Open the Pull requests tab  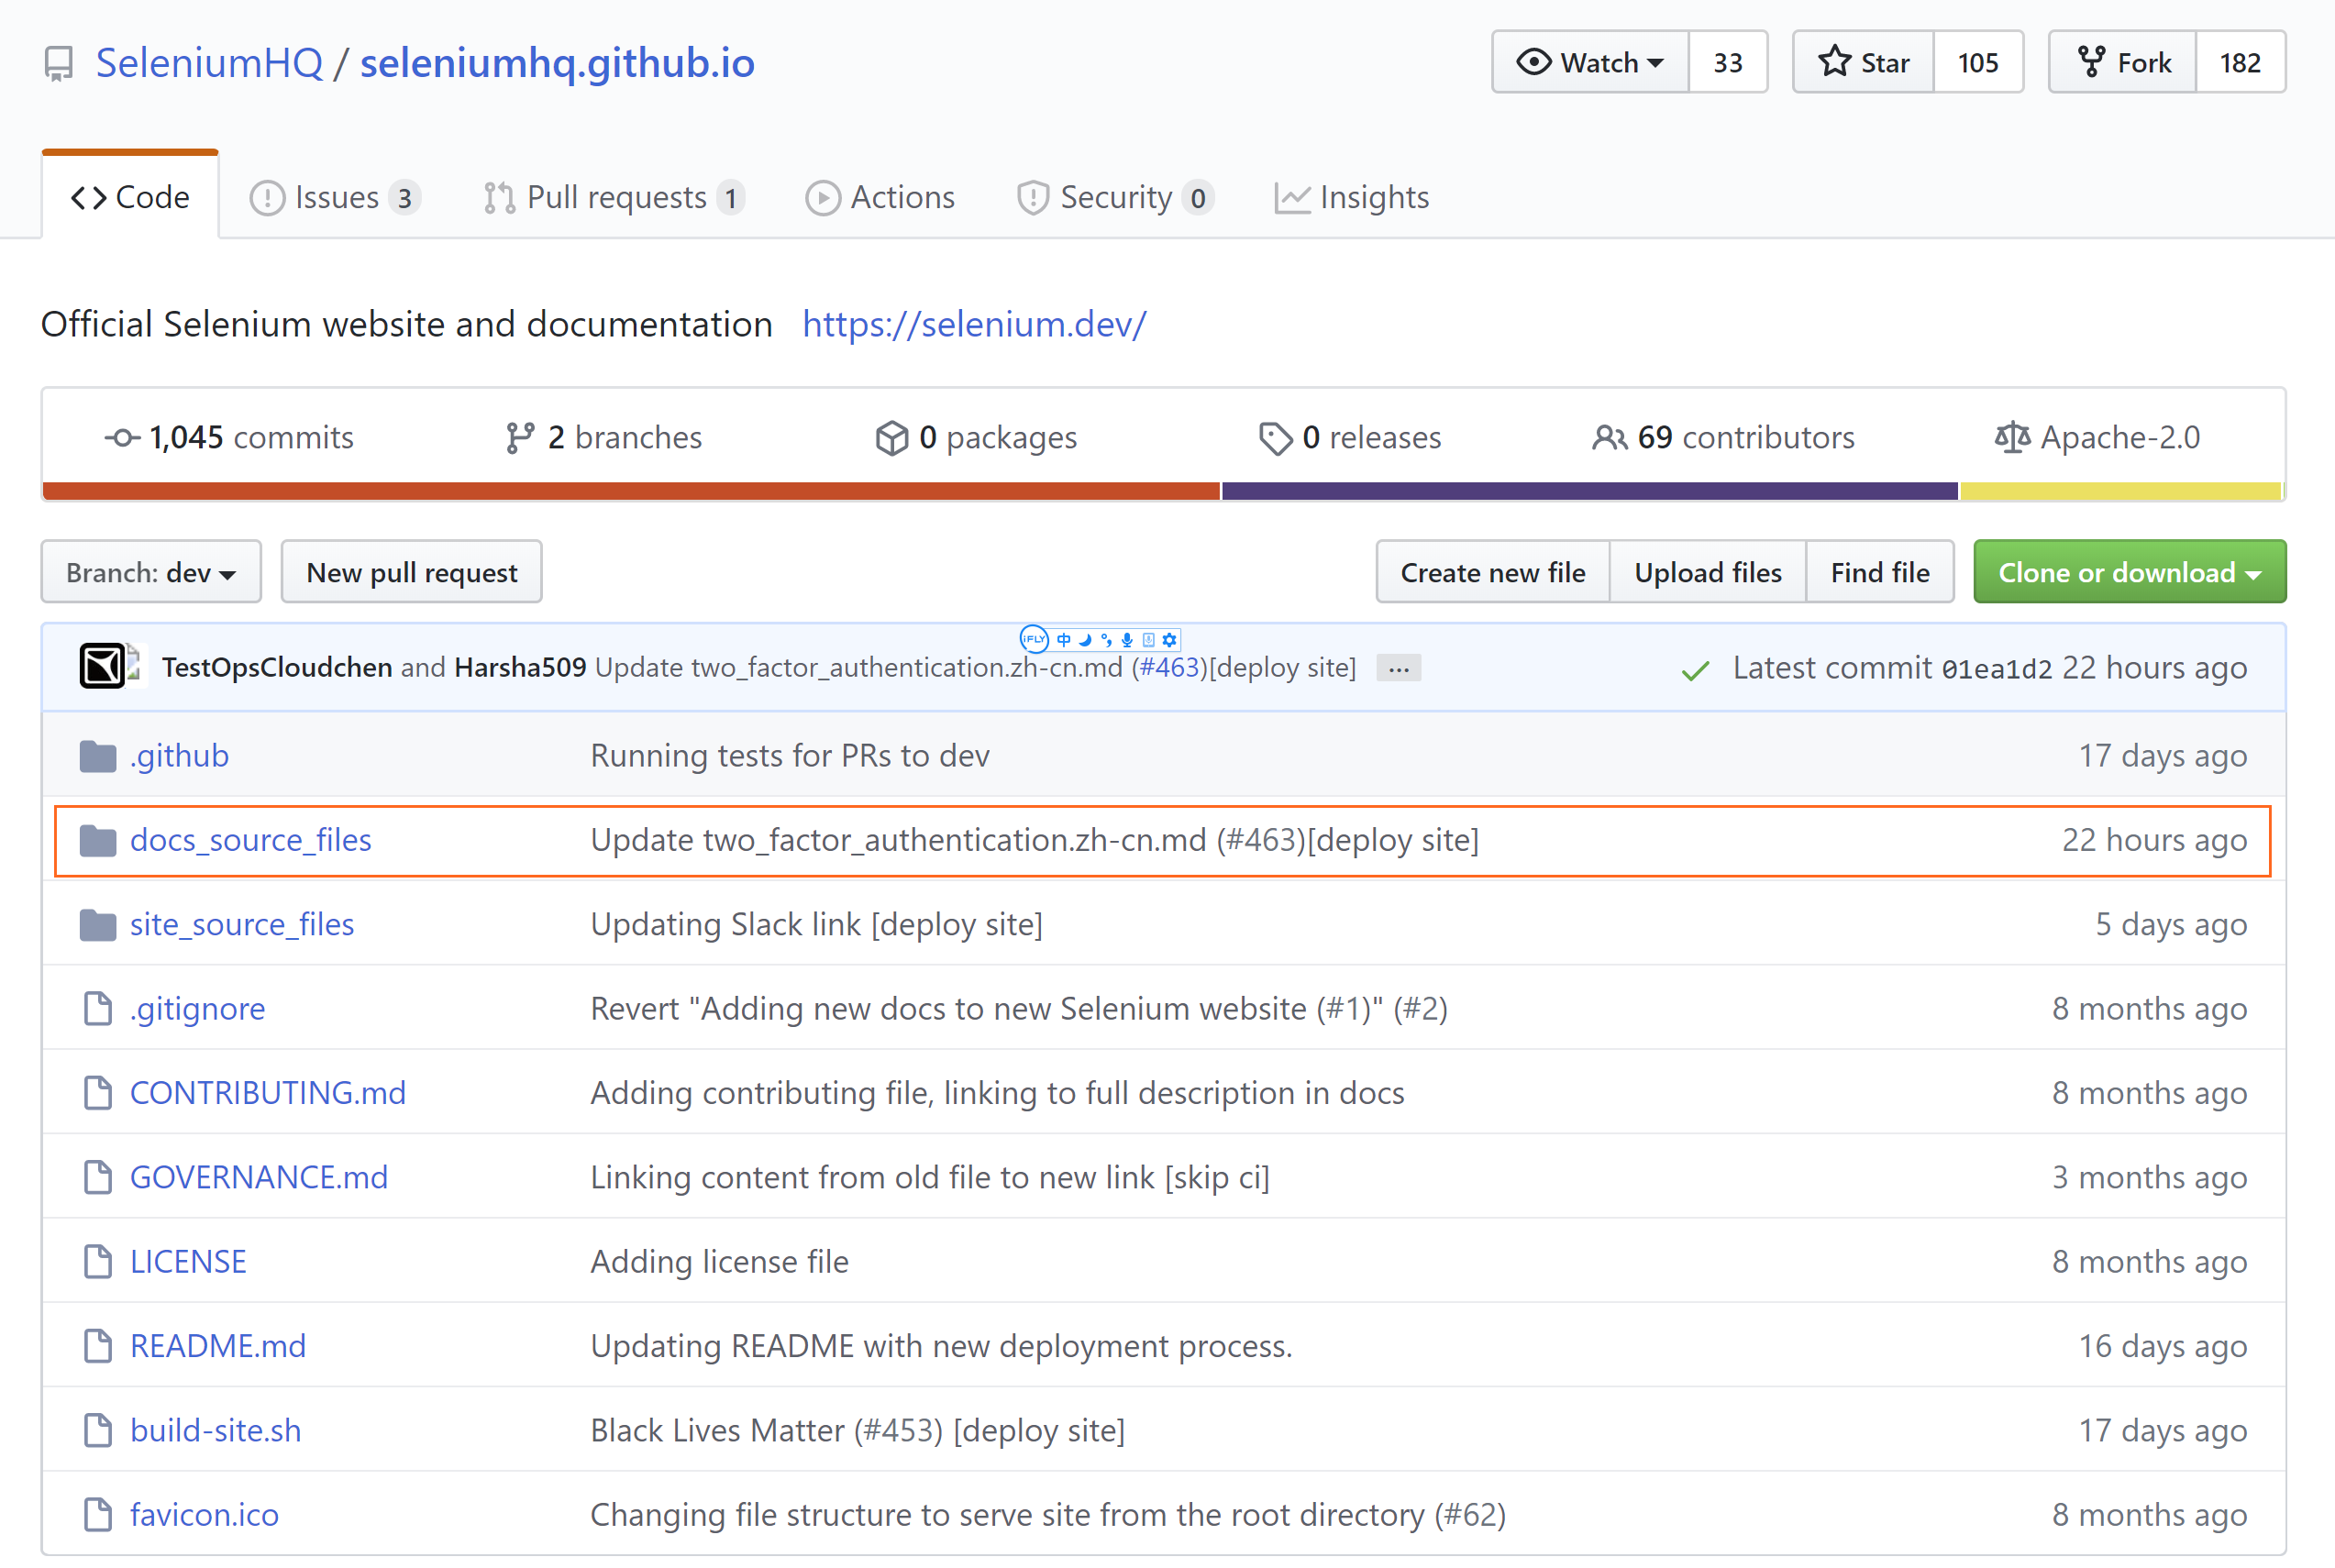click(x=613, y=198)
